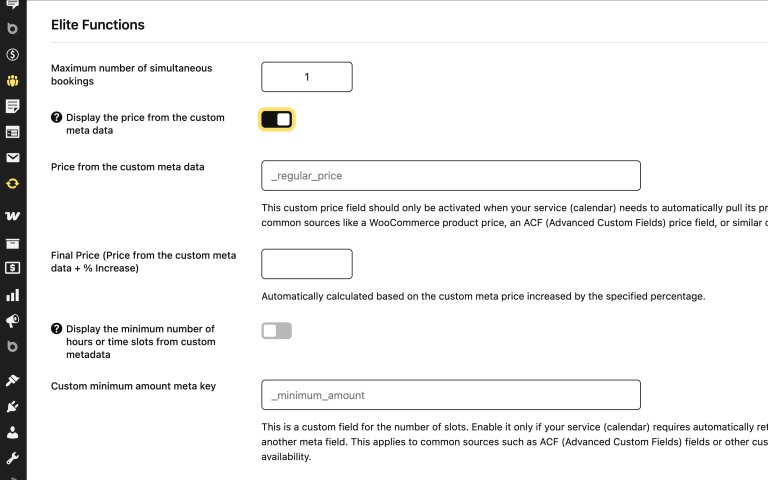Screen dimensions: 768x480
Task: Open the person Users icon
Action: point(13,432)
